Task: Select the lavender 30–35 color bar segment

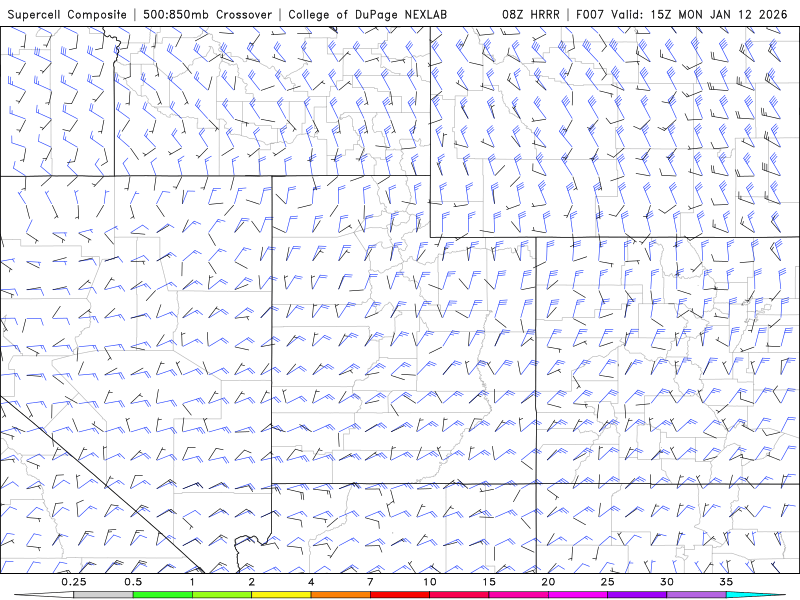Action: point(696,595)
